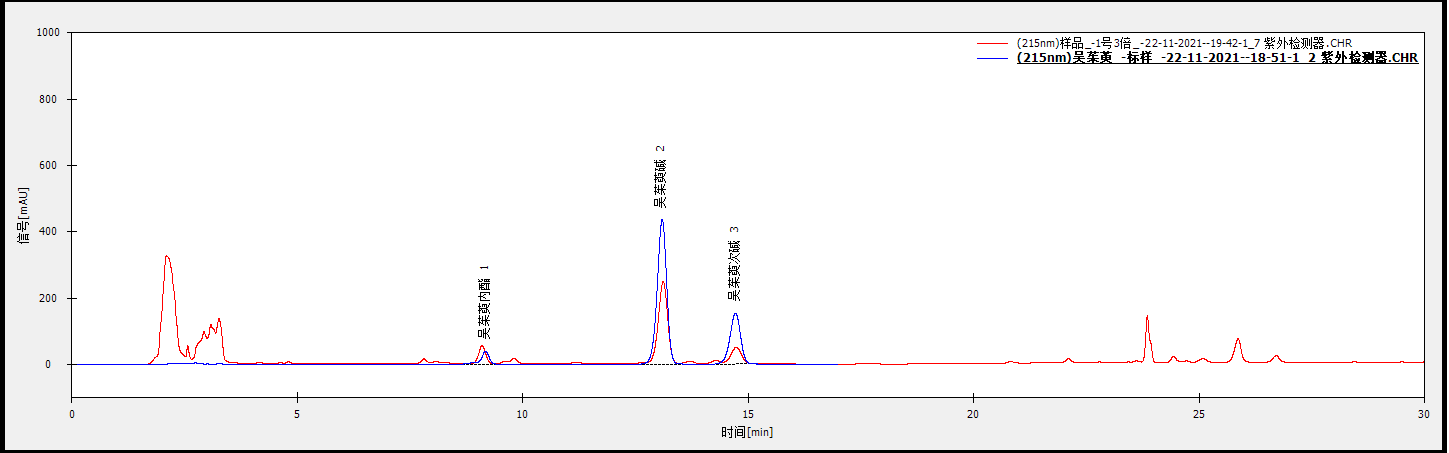The image size is (1449, 453).
Task: Click the 1000 tick on the y-axis
Action: 46,33
